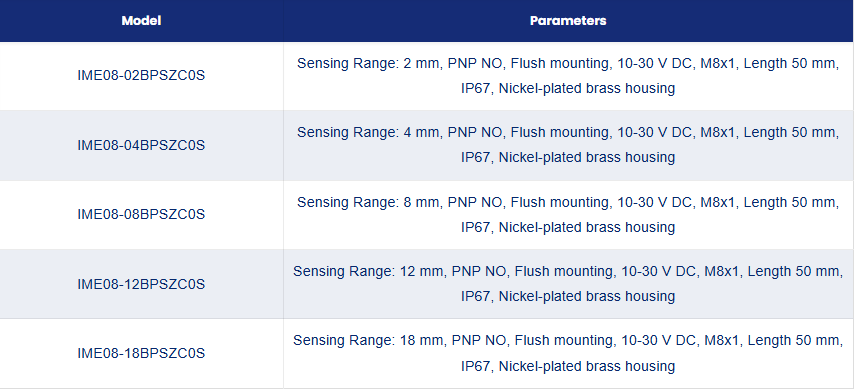Click 'IP67, Nickel-plated brass housing' in third row
Viewport: 855px width, 390px height.
568,227
